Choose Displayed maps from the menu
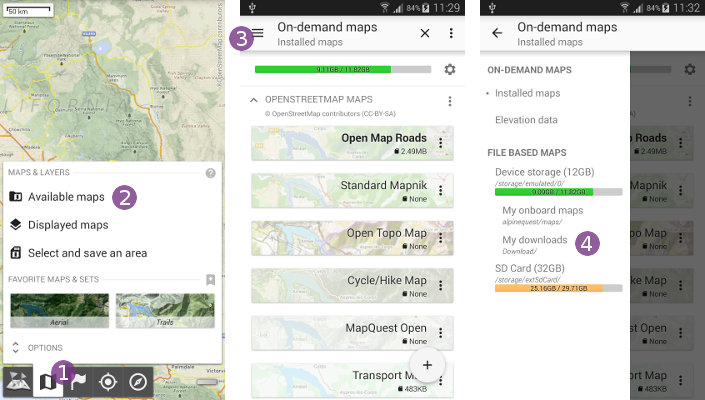 [x=67, y=225]
